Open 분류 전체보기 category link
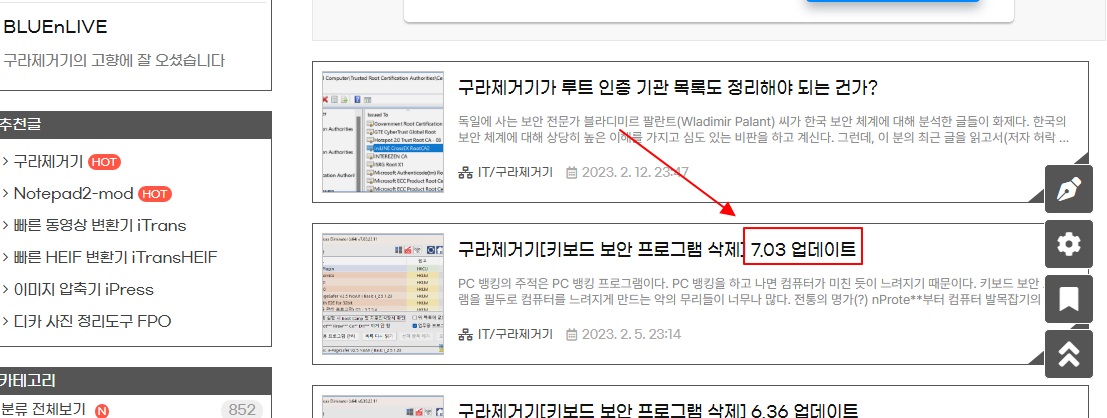Screen dimensions: 1107x418 coord(43,410)
